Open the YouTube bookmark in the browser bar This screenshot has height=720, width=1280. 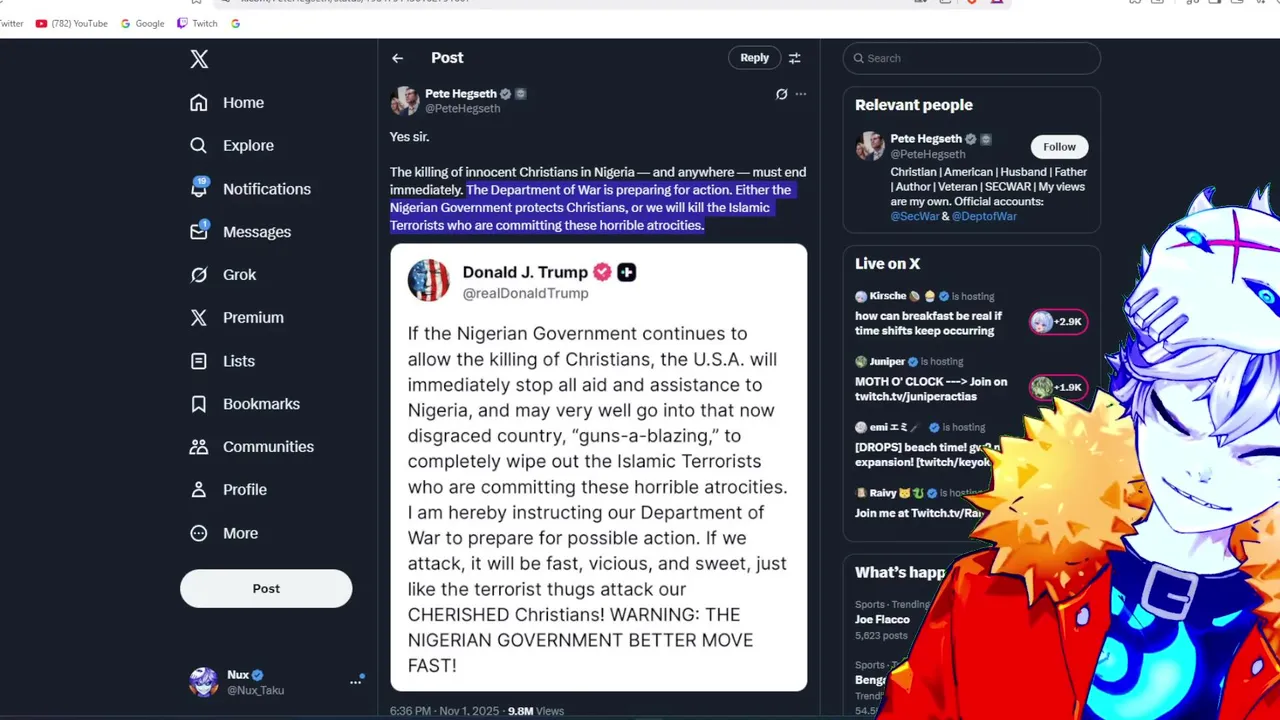point(71,23)
